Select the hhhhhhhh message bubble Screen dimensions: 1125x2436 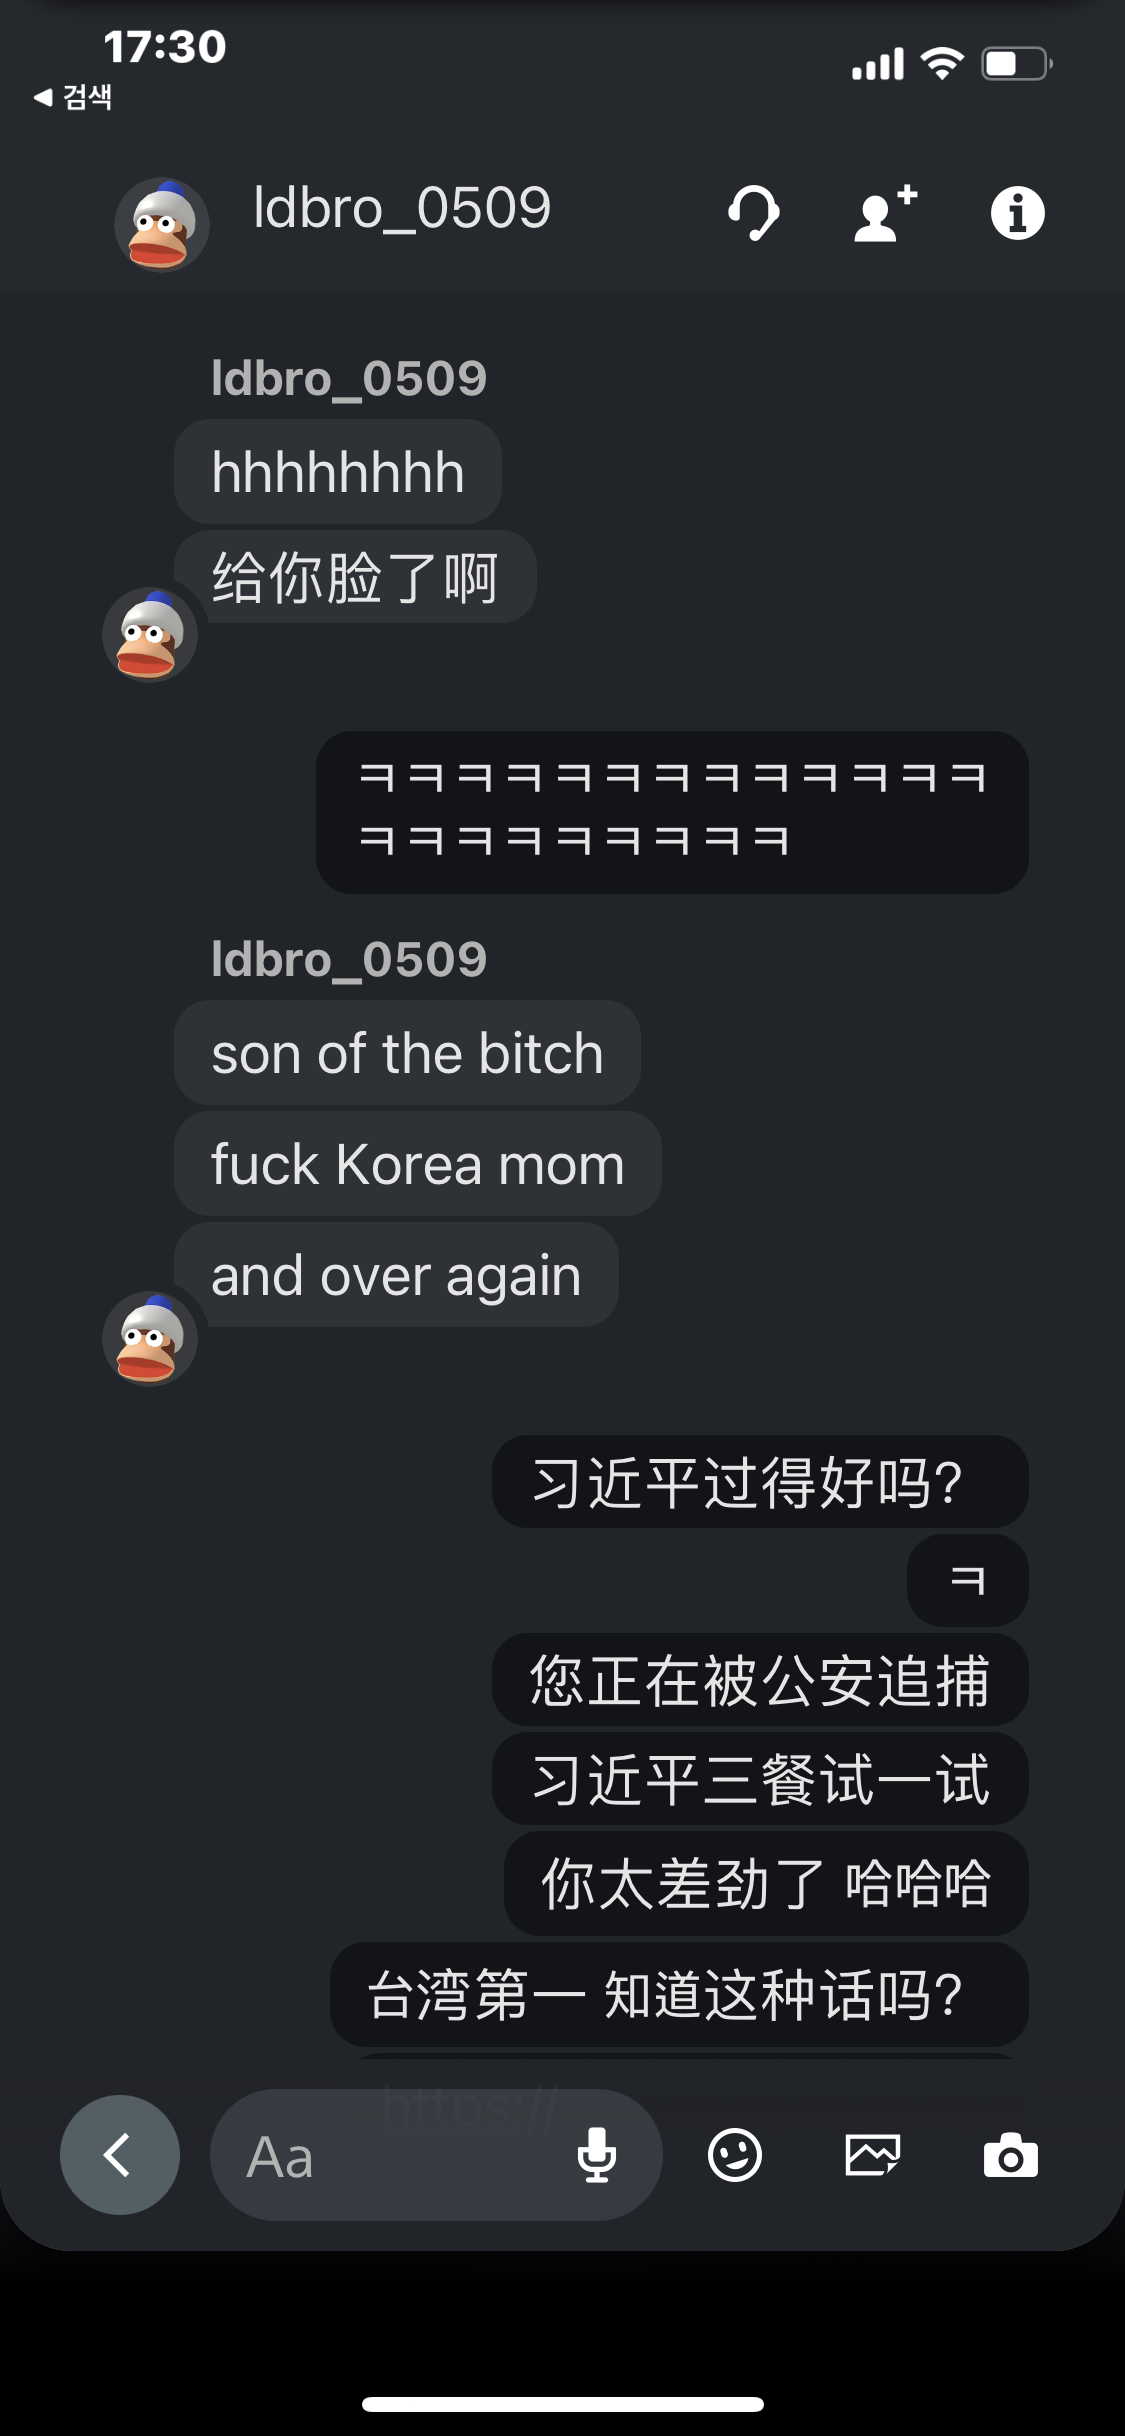tap(338, 471)
